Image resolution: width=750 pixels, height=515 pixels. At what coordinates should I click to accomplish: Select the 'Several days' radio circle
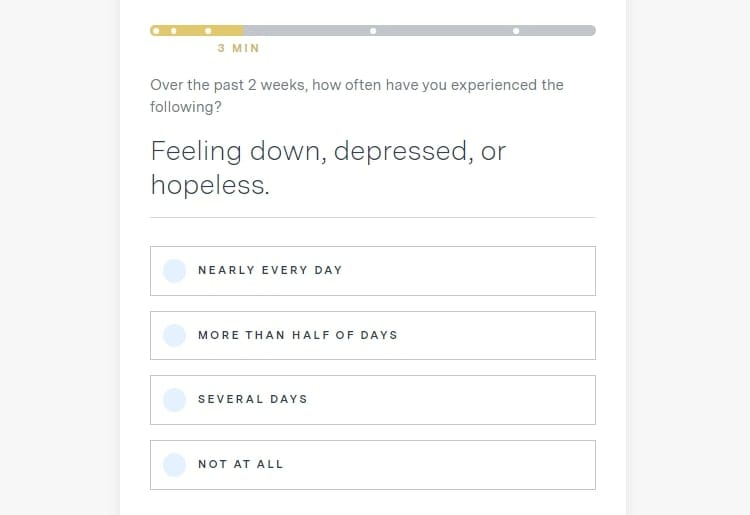(x=174, y=400)
